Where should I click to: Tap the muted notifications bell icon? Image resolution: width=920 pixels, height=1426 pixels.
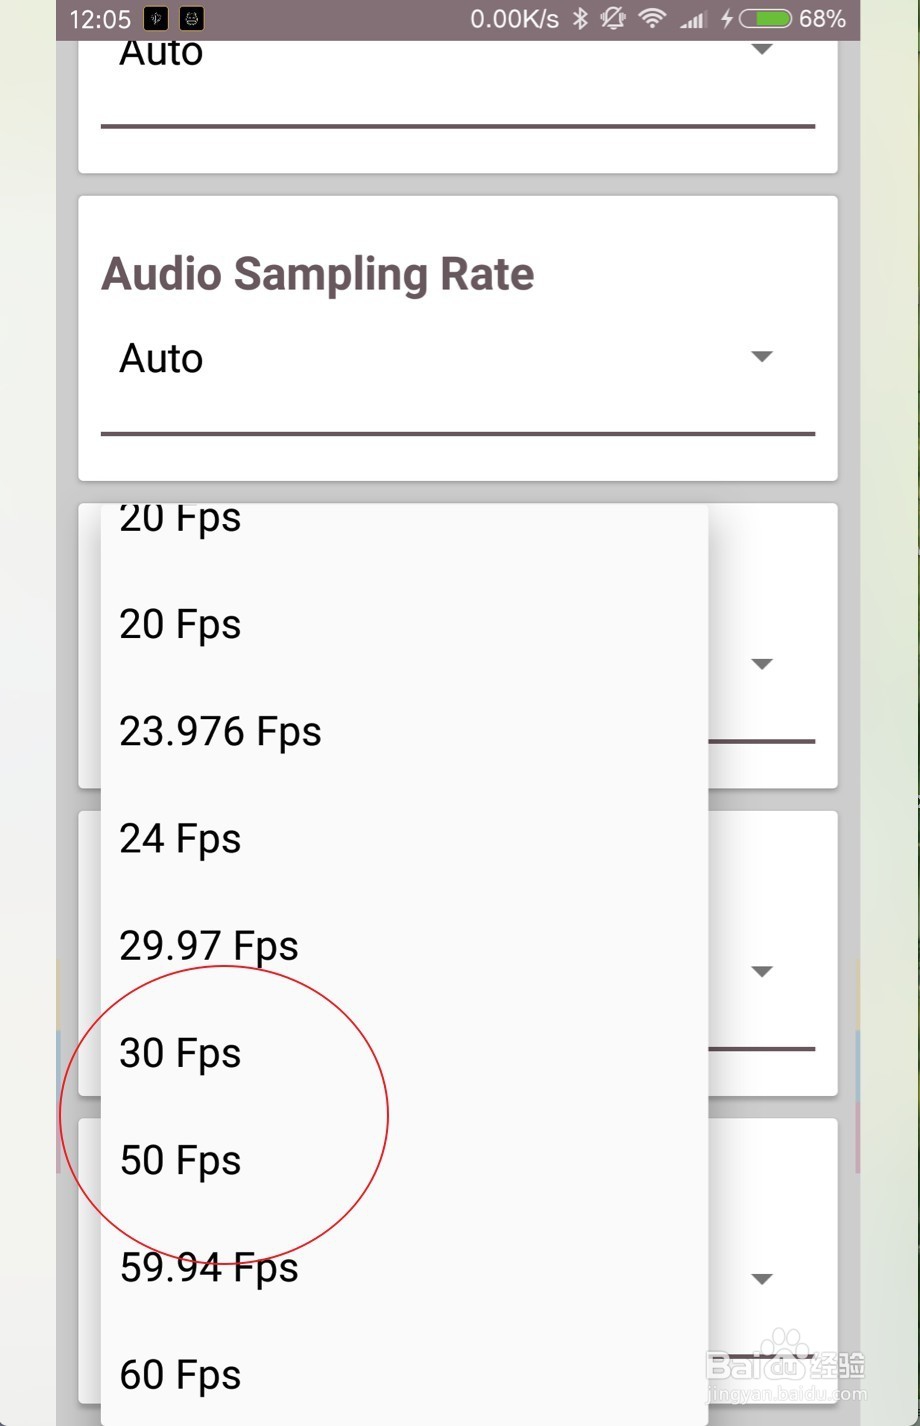pyautogui.click(x=613, y=18)
